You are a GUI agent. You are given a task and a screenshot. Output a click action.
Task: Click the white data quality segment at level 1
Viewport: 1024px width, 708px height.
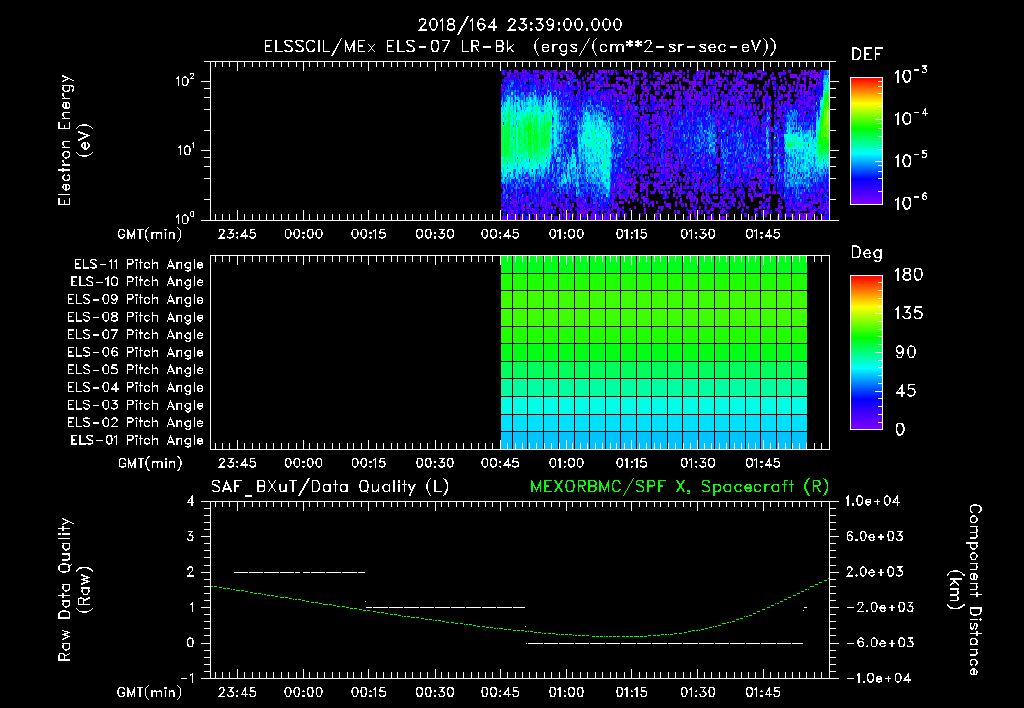pyautogui.click(x=445, y=607)
